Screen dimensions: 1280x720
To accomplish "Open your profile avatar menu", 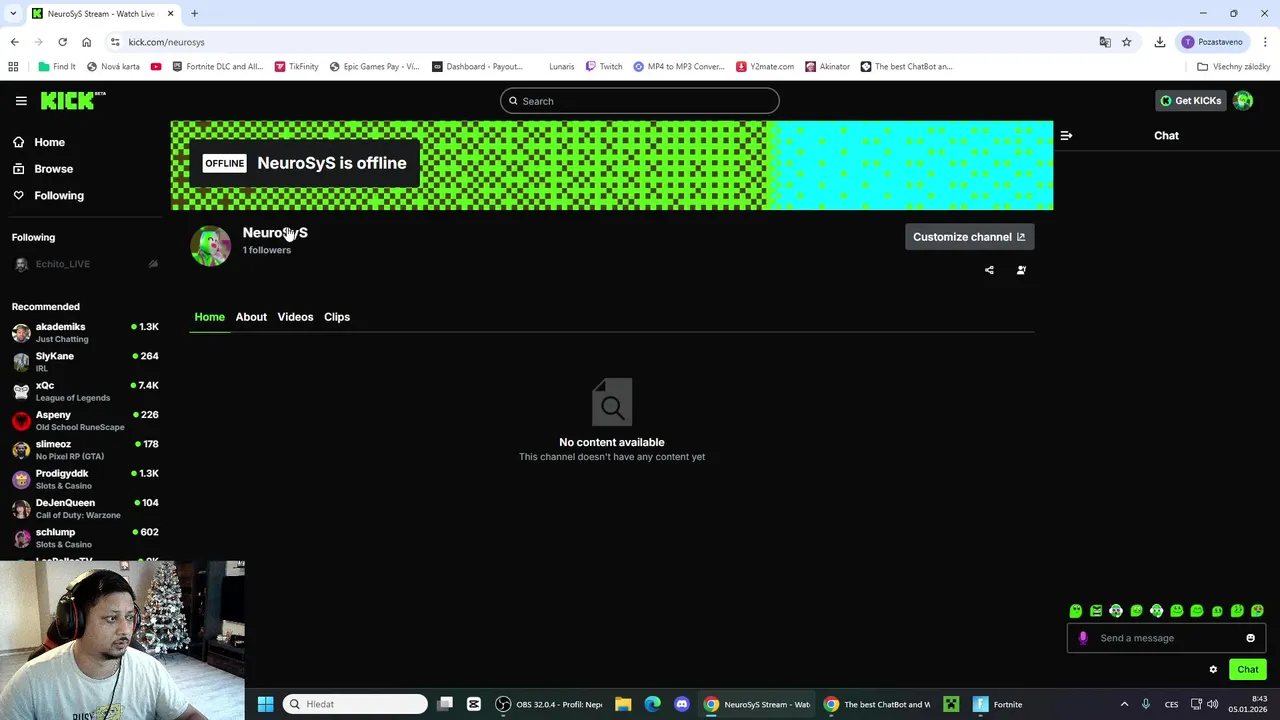I will coord(1243,100).
